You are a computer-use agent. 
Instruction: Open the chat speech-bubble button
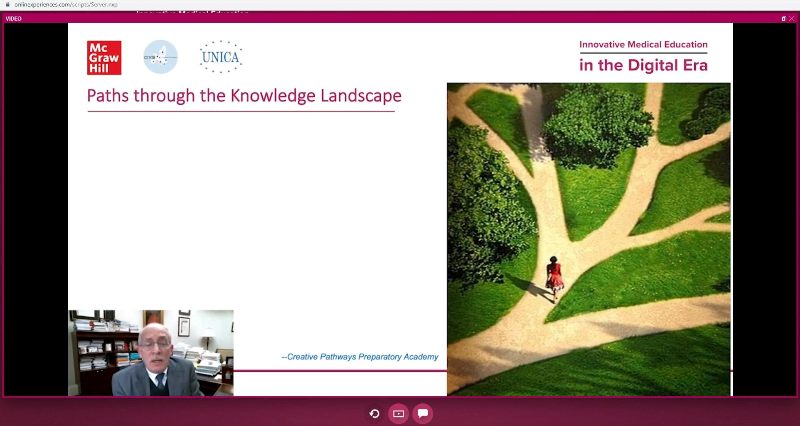pyautogui.click(x=423, y=414)
